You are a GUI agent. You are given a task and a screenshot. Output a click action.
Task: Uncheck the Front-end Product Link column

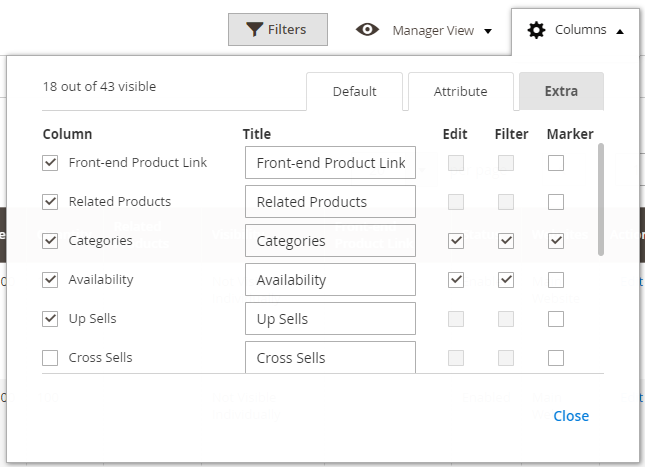tap(50, 163)
